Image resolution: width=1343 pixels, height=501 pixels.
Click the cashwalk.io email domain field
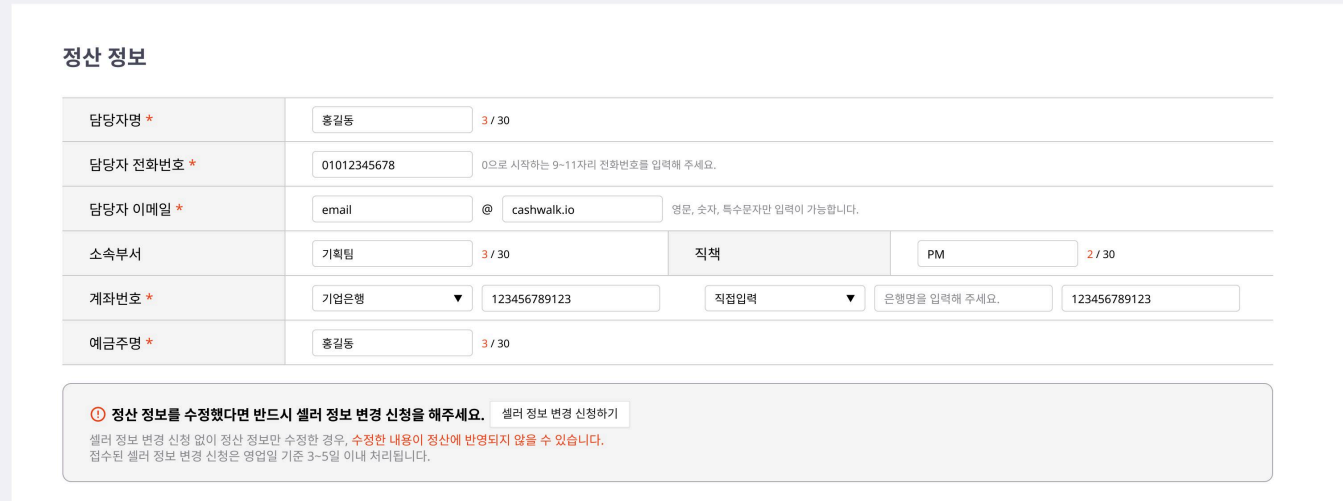point(582,210)
